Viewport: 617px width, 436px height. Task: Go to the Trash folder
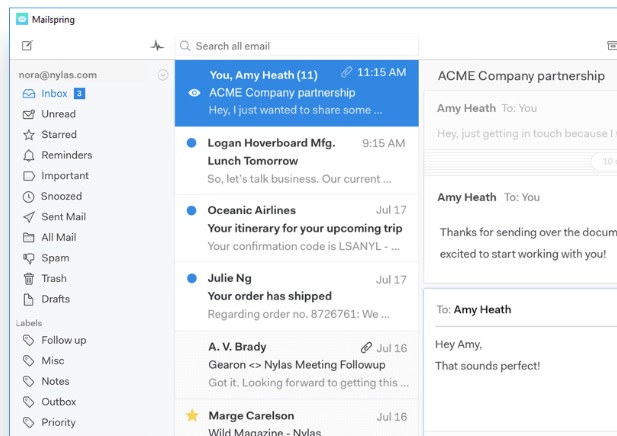coord(53,279)
